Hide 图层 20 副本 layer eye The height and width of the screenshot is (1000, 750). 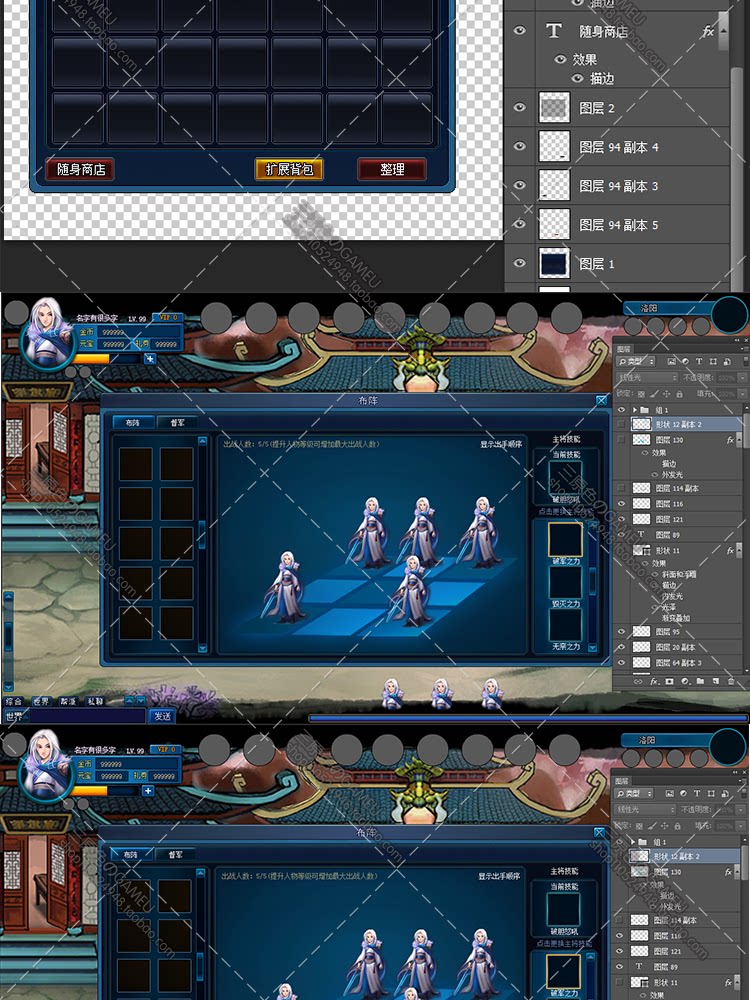(x=621, y=647)
